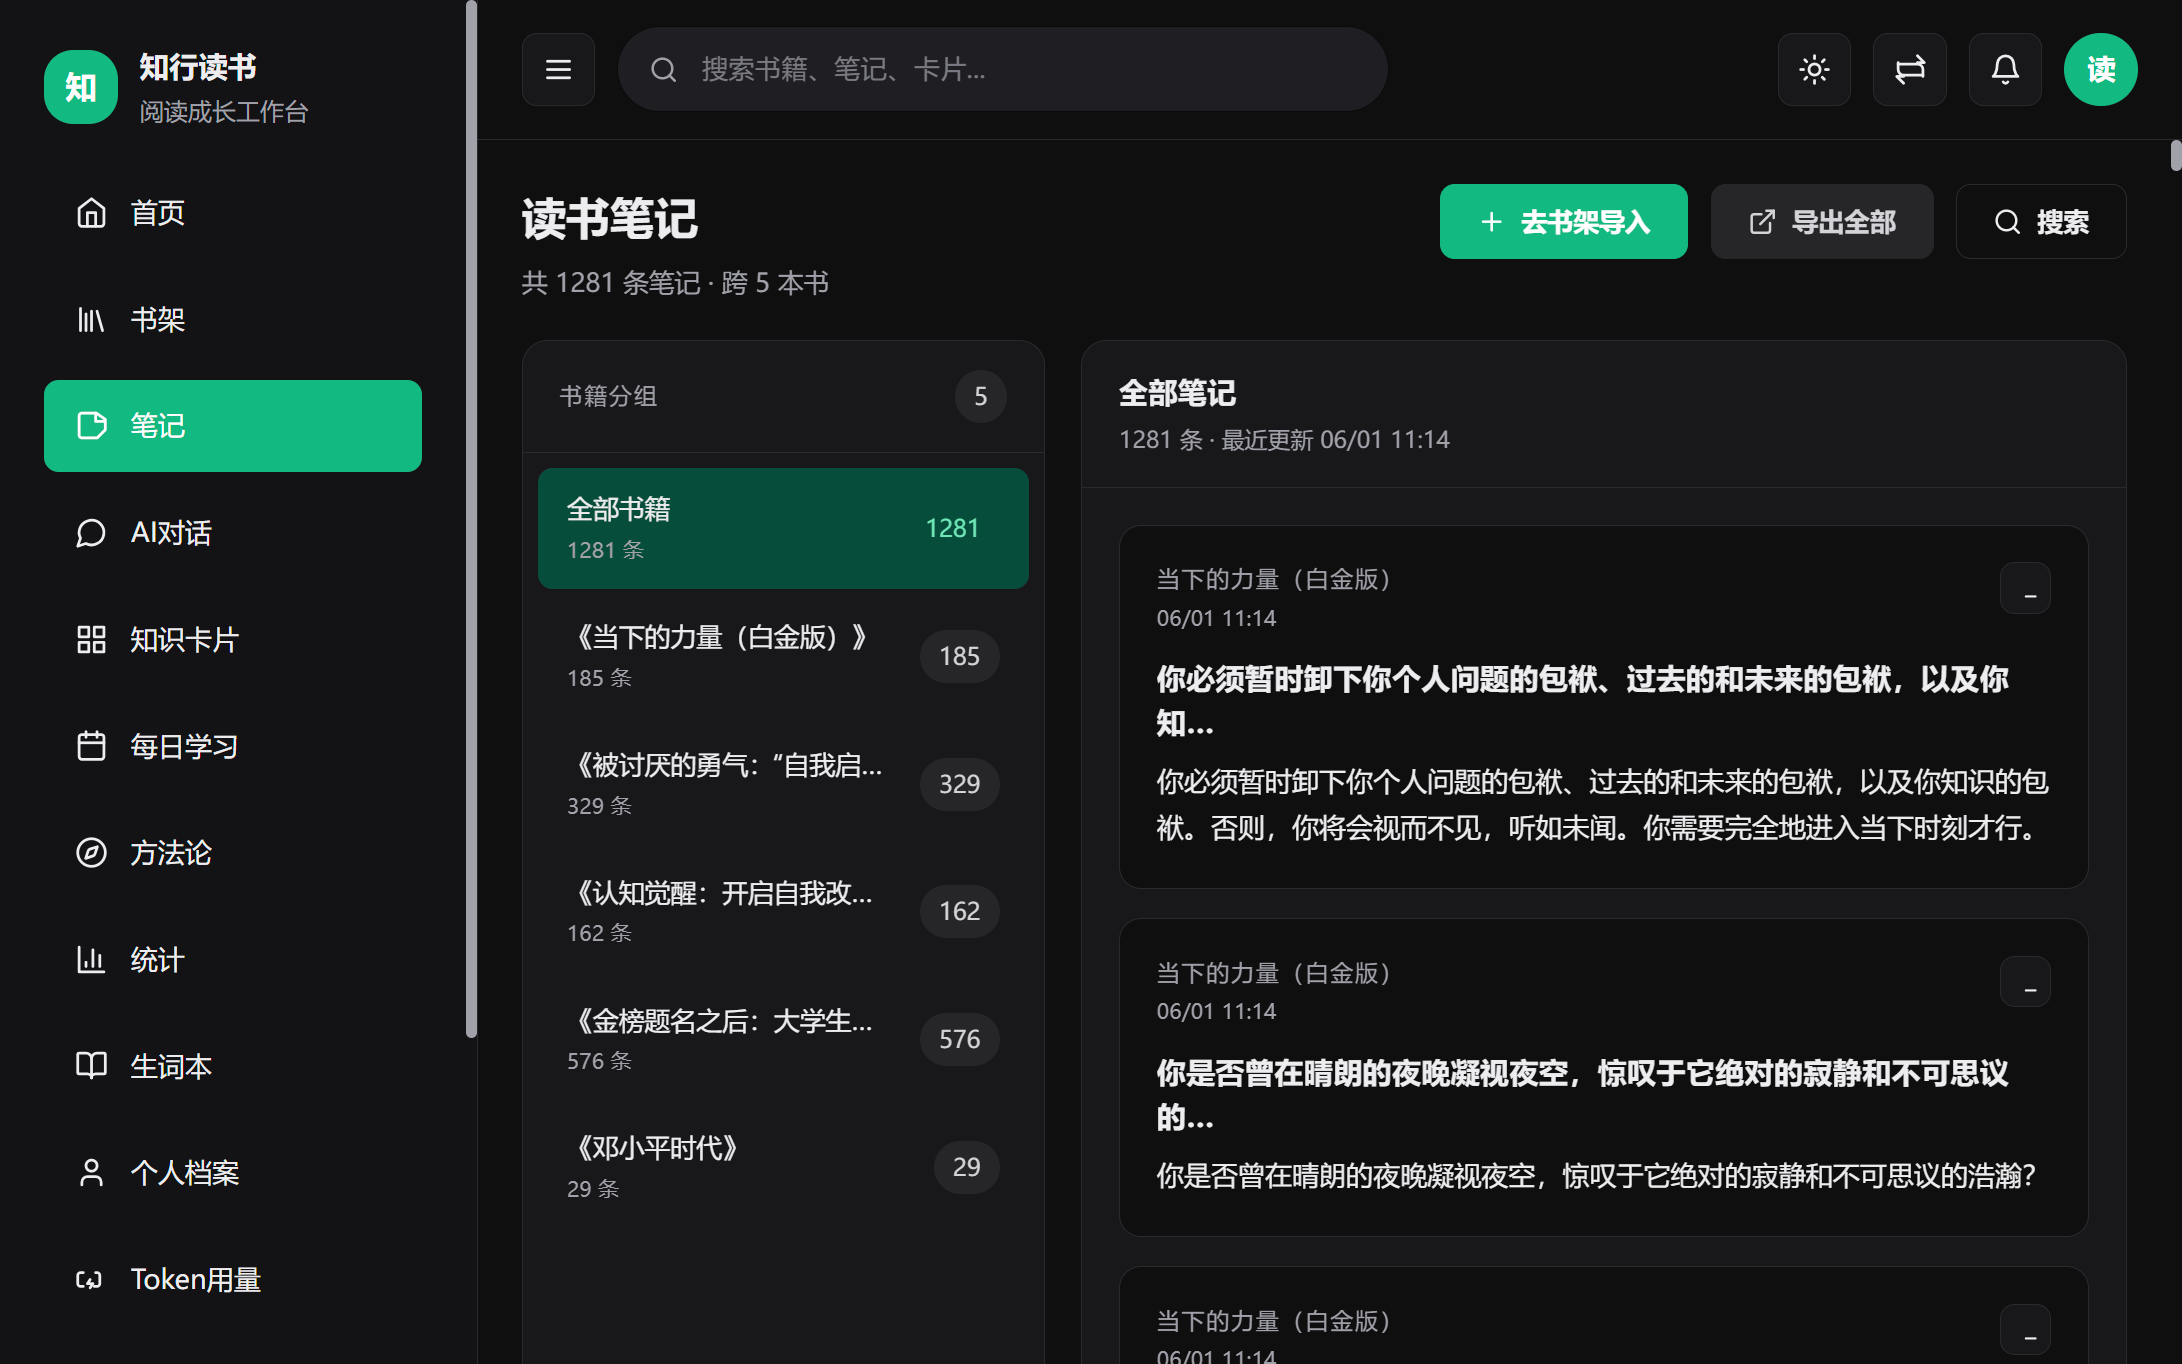The height and width of the screenshot is (1364, 2182).
Task: Collapse the third partially visible note card
Action: coord(2025,1330)
